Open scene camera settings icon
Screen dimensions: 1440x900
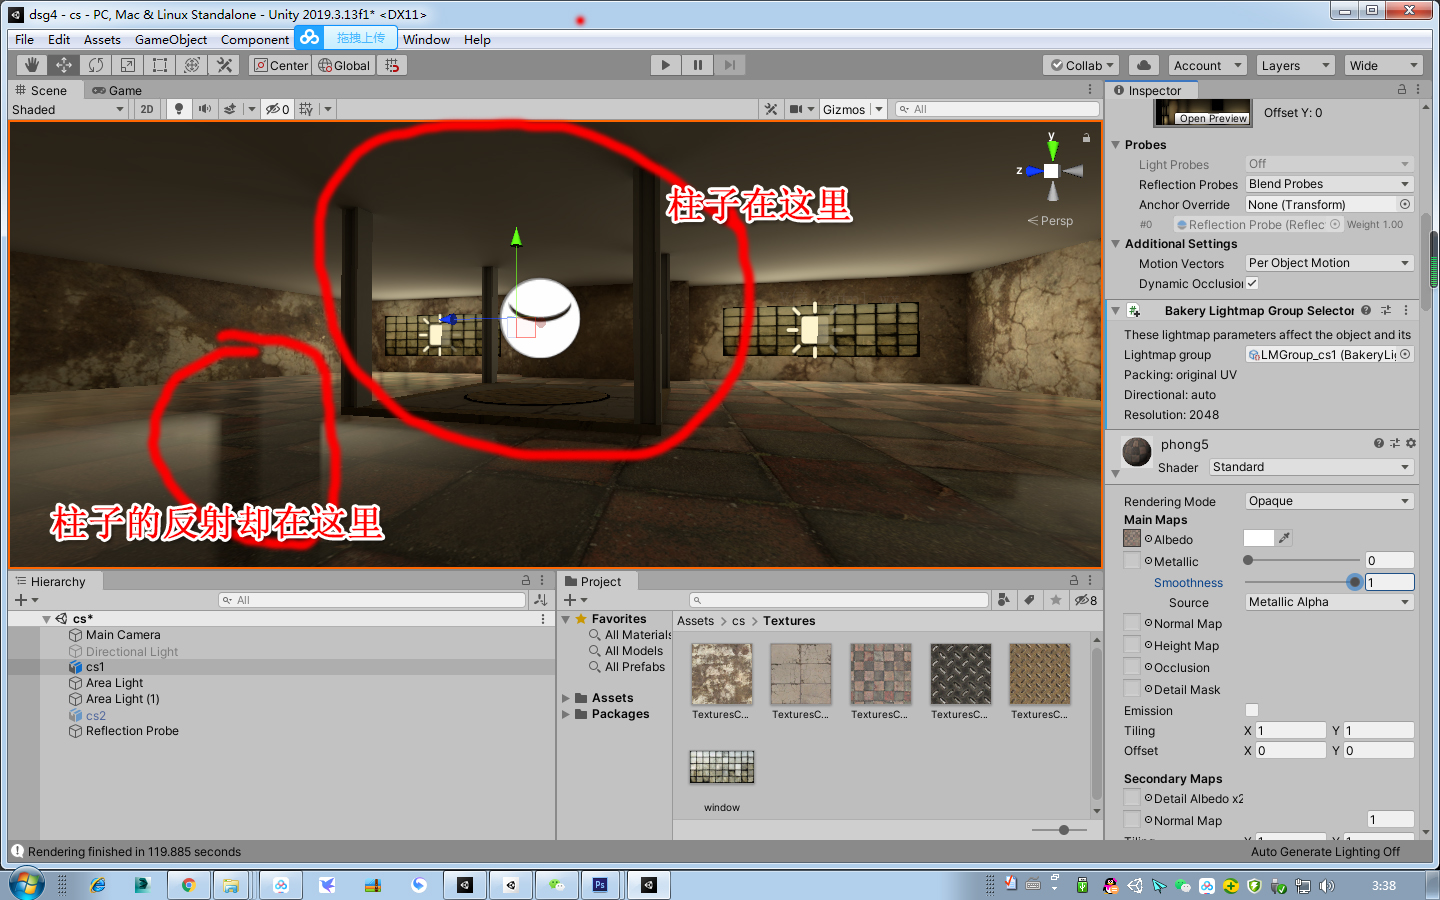797,109
